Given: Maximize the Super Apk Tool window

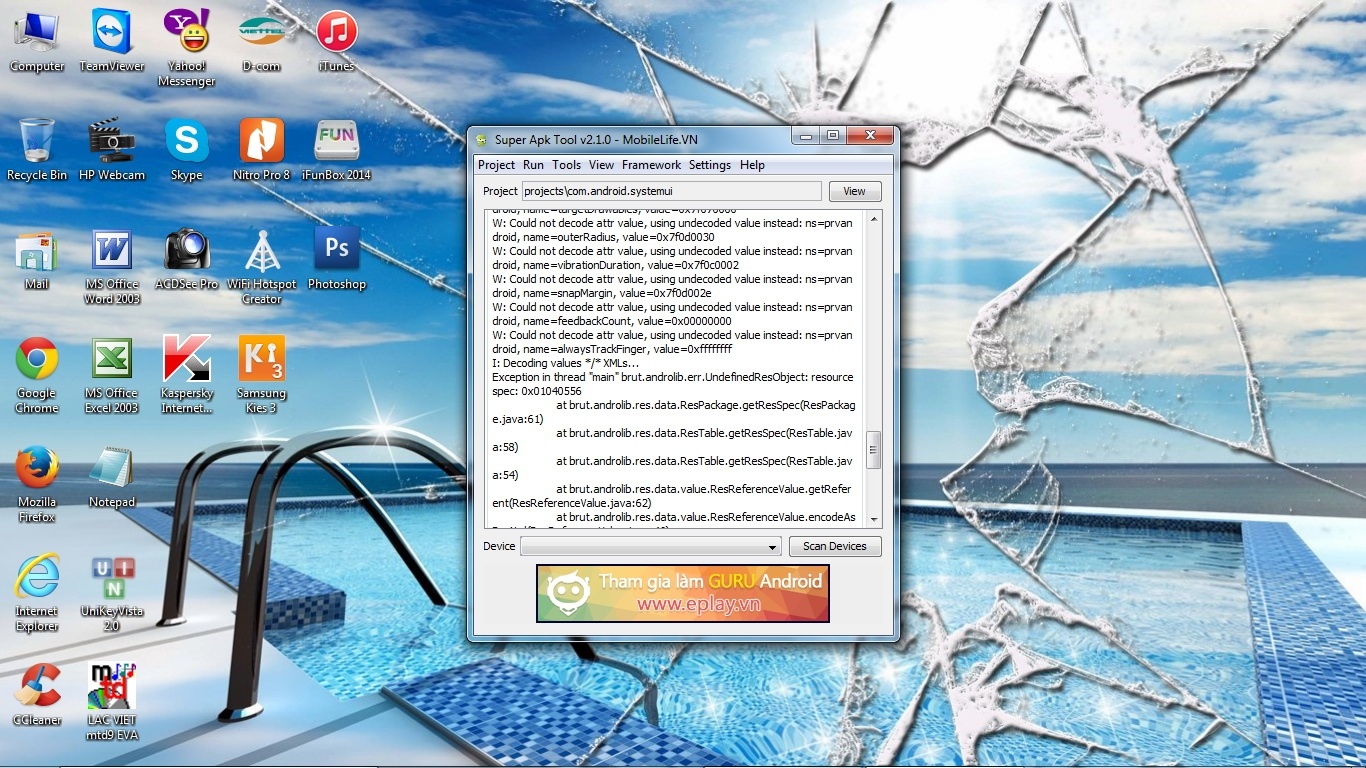Looking at the screenshot, I should point(832,135).
